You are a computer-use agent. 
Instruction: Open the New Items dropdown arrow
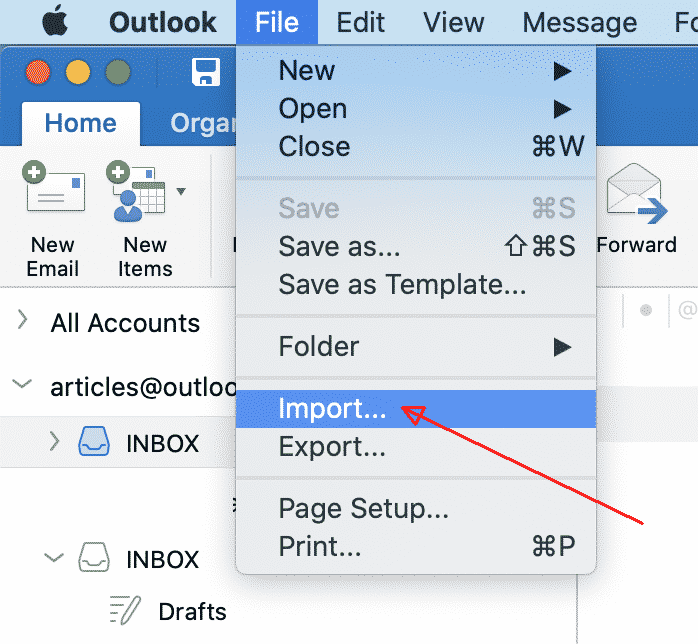(181, 191)
